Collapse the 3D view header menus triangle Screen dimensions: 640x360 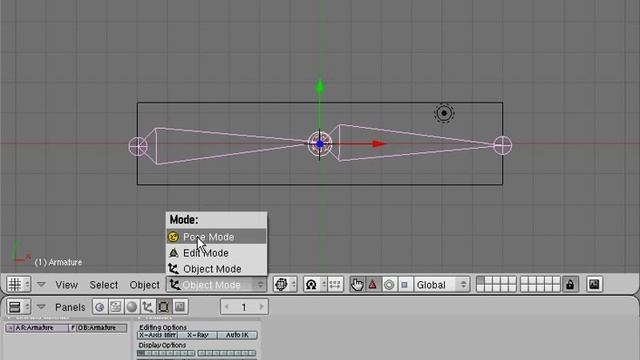pyautogui.click(x=41, y=284)
